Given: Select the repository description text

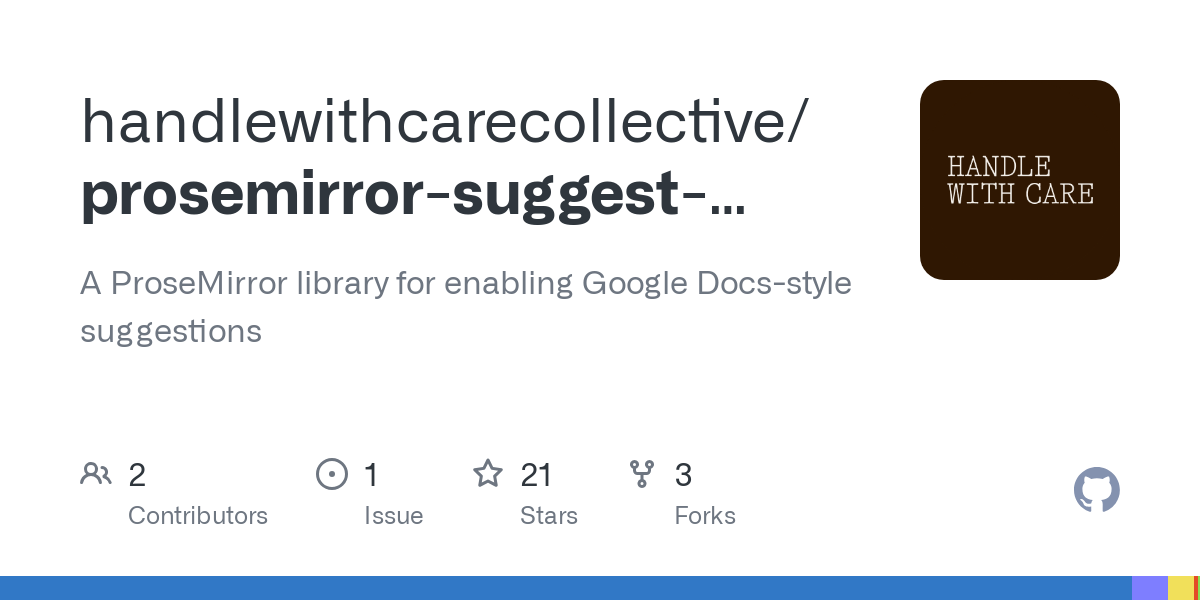Looking at the screenshot, I should click(465, 306).
